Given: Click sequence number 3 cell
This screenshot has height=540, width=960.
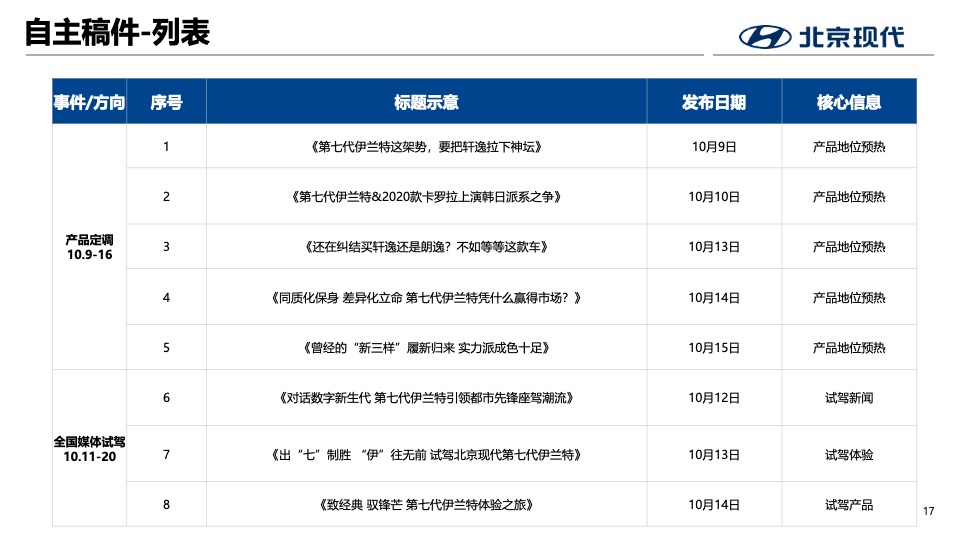Looking at the screenshot, I should [167, 247].
